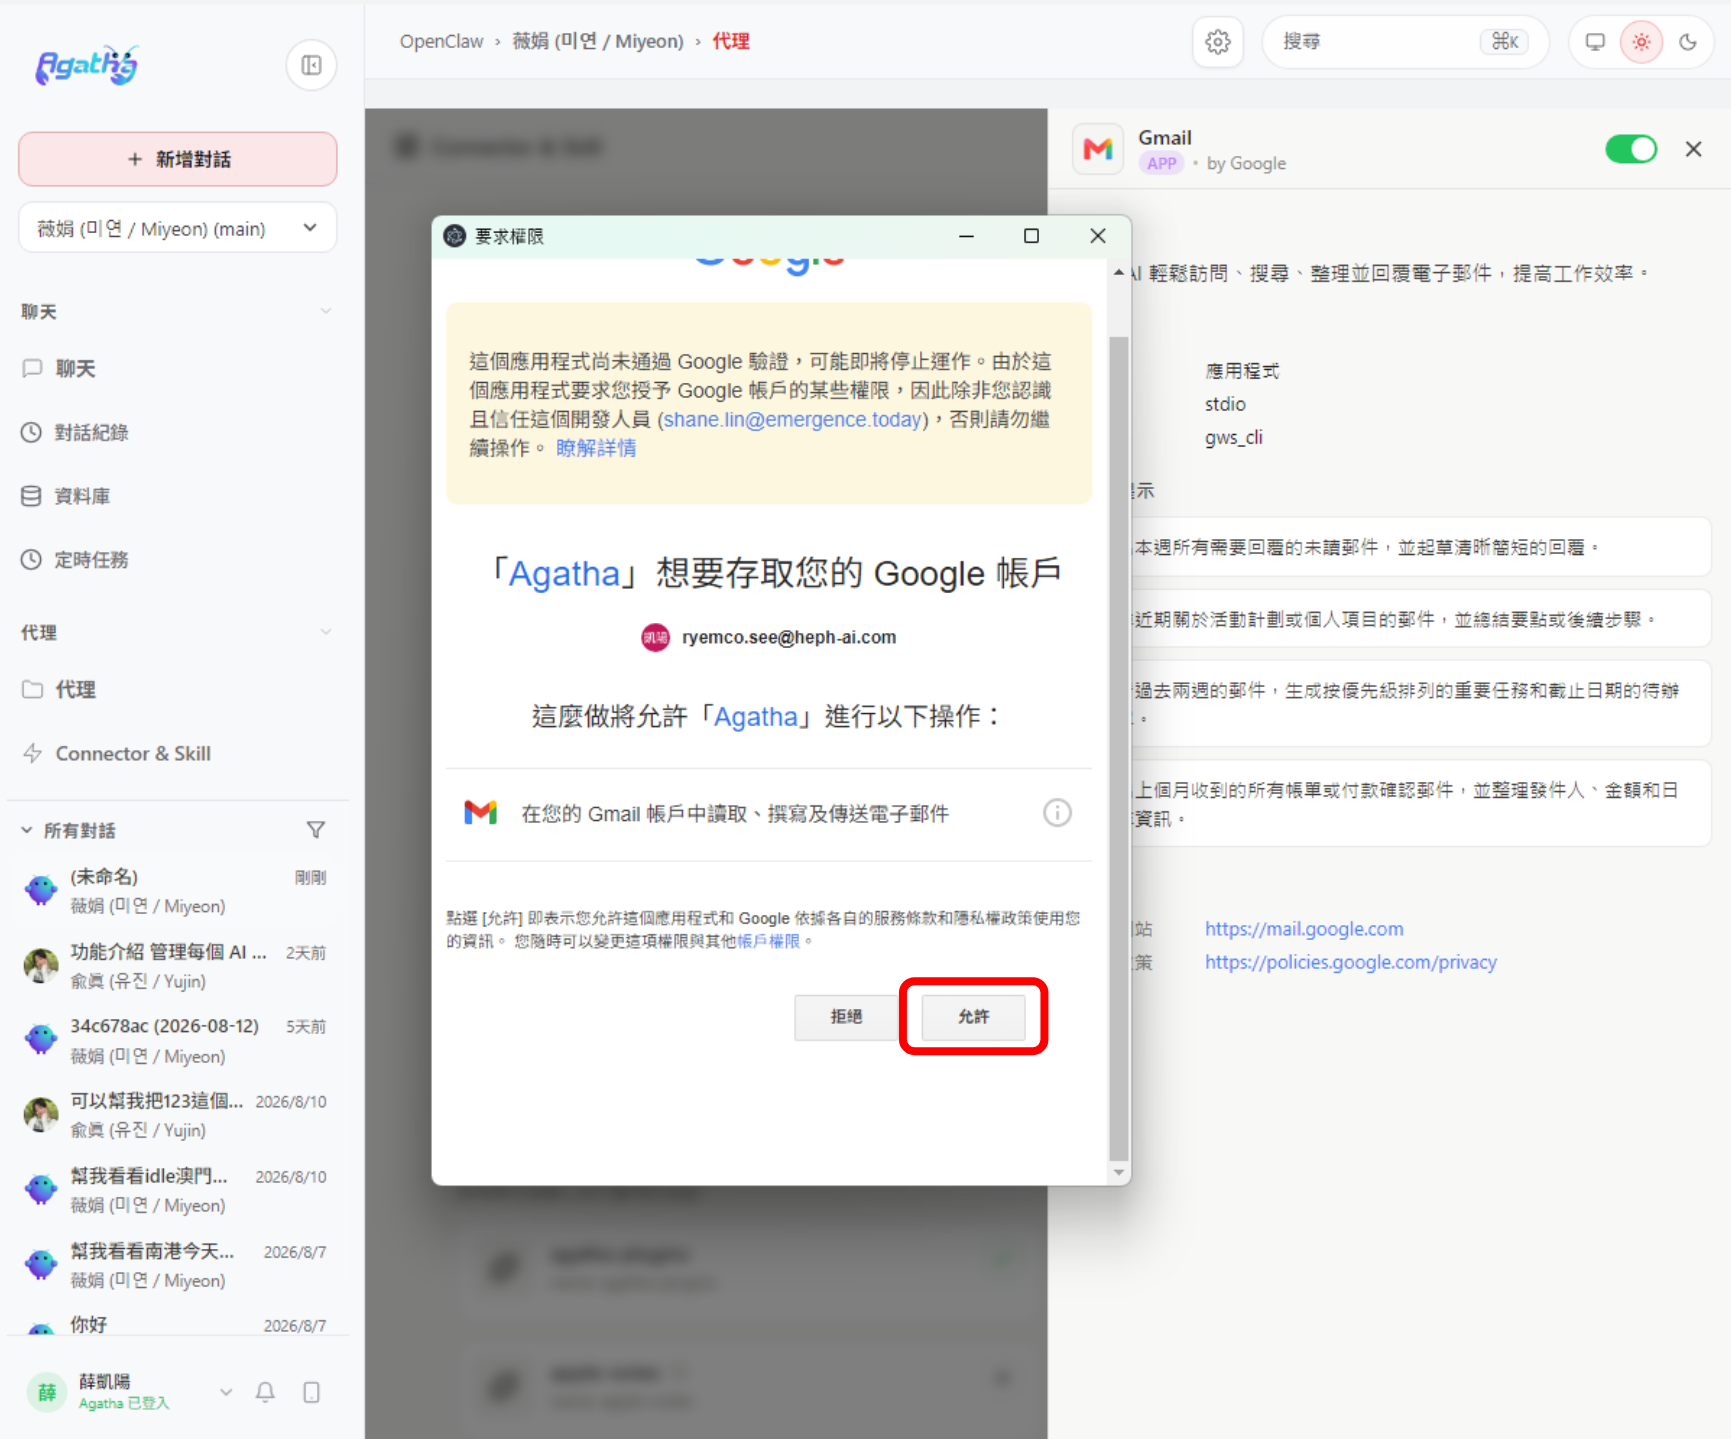This screenshot has width=1731, height=1439.
Task: Start a new conversation with 新增對話
Action: pyautogui.click(x=178, y=159)
